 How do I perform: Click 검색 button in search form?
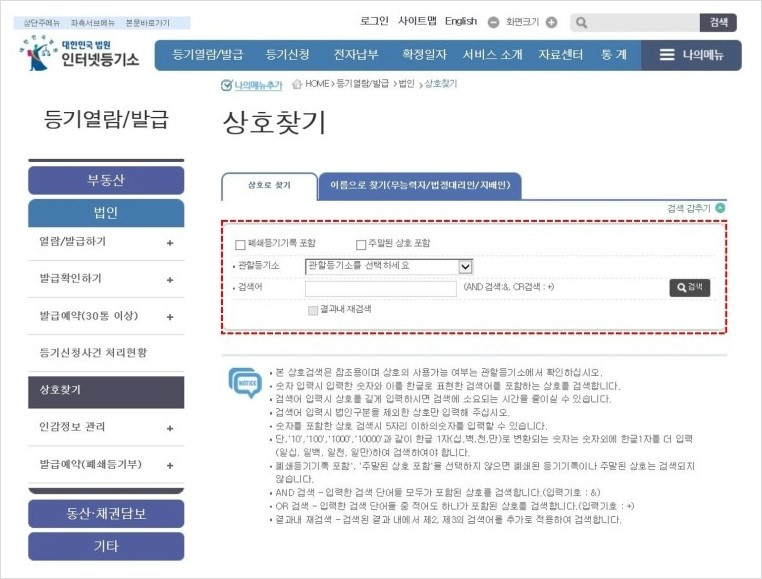tap(690, 287)
